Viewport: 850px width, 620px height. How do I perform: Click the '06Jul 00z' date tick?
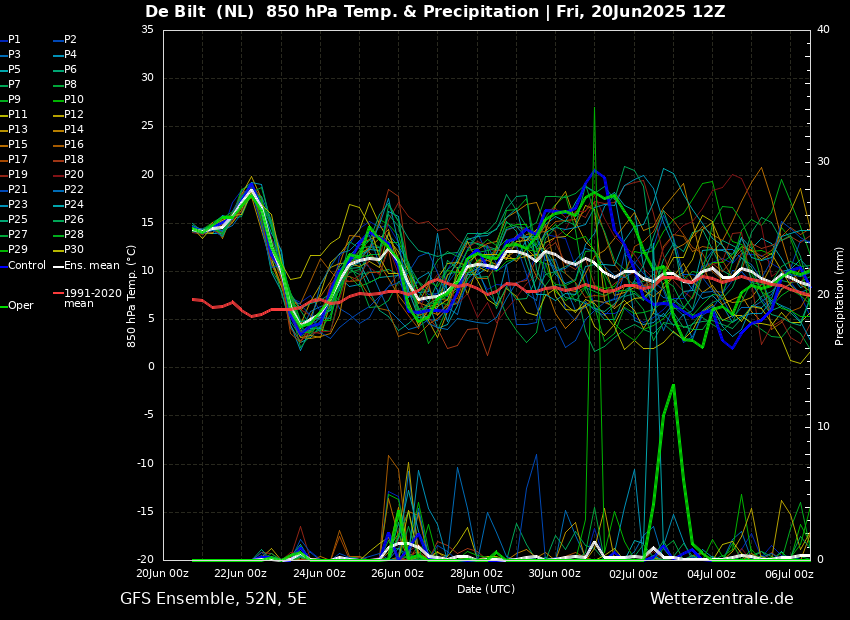(x=789, y=574)
